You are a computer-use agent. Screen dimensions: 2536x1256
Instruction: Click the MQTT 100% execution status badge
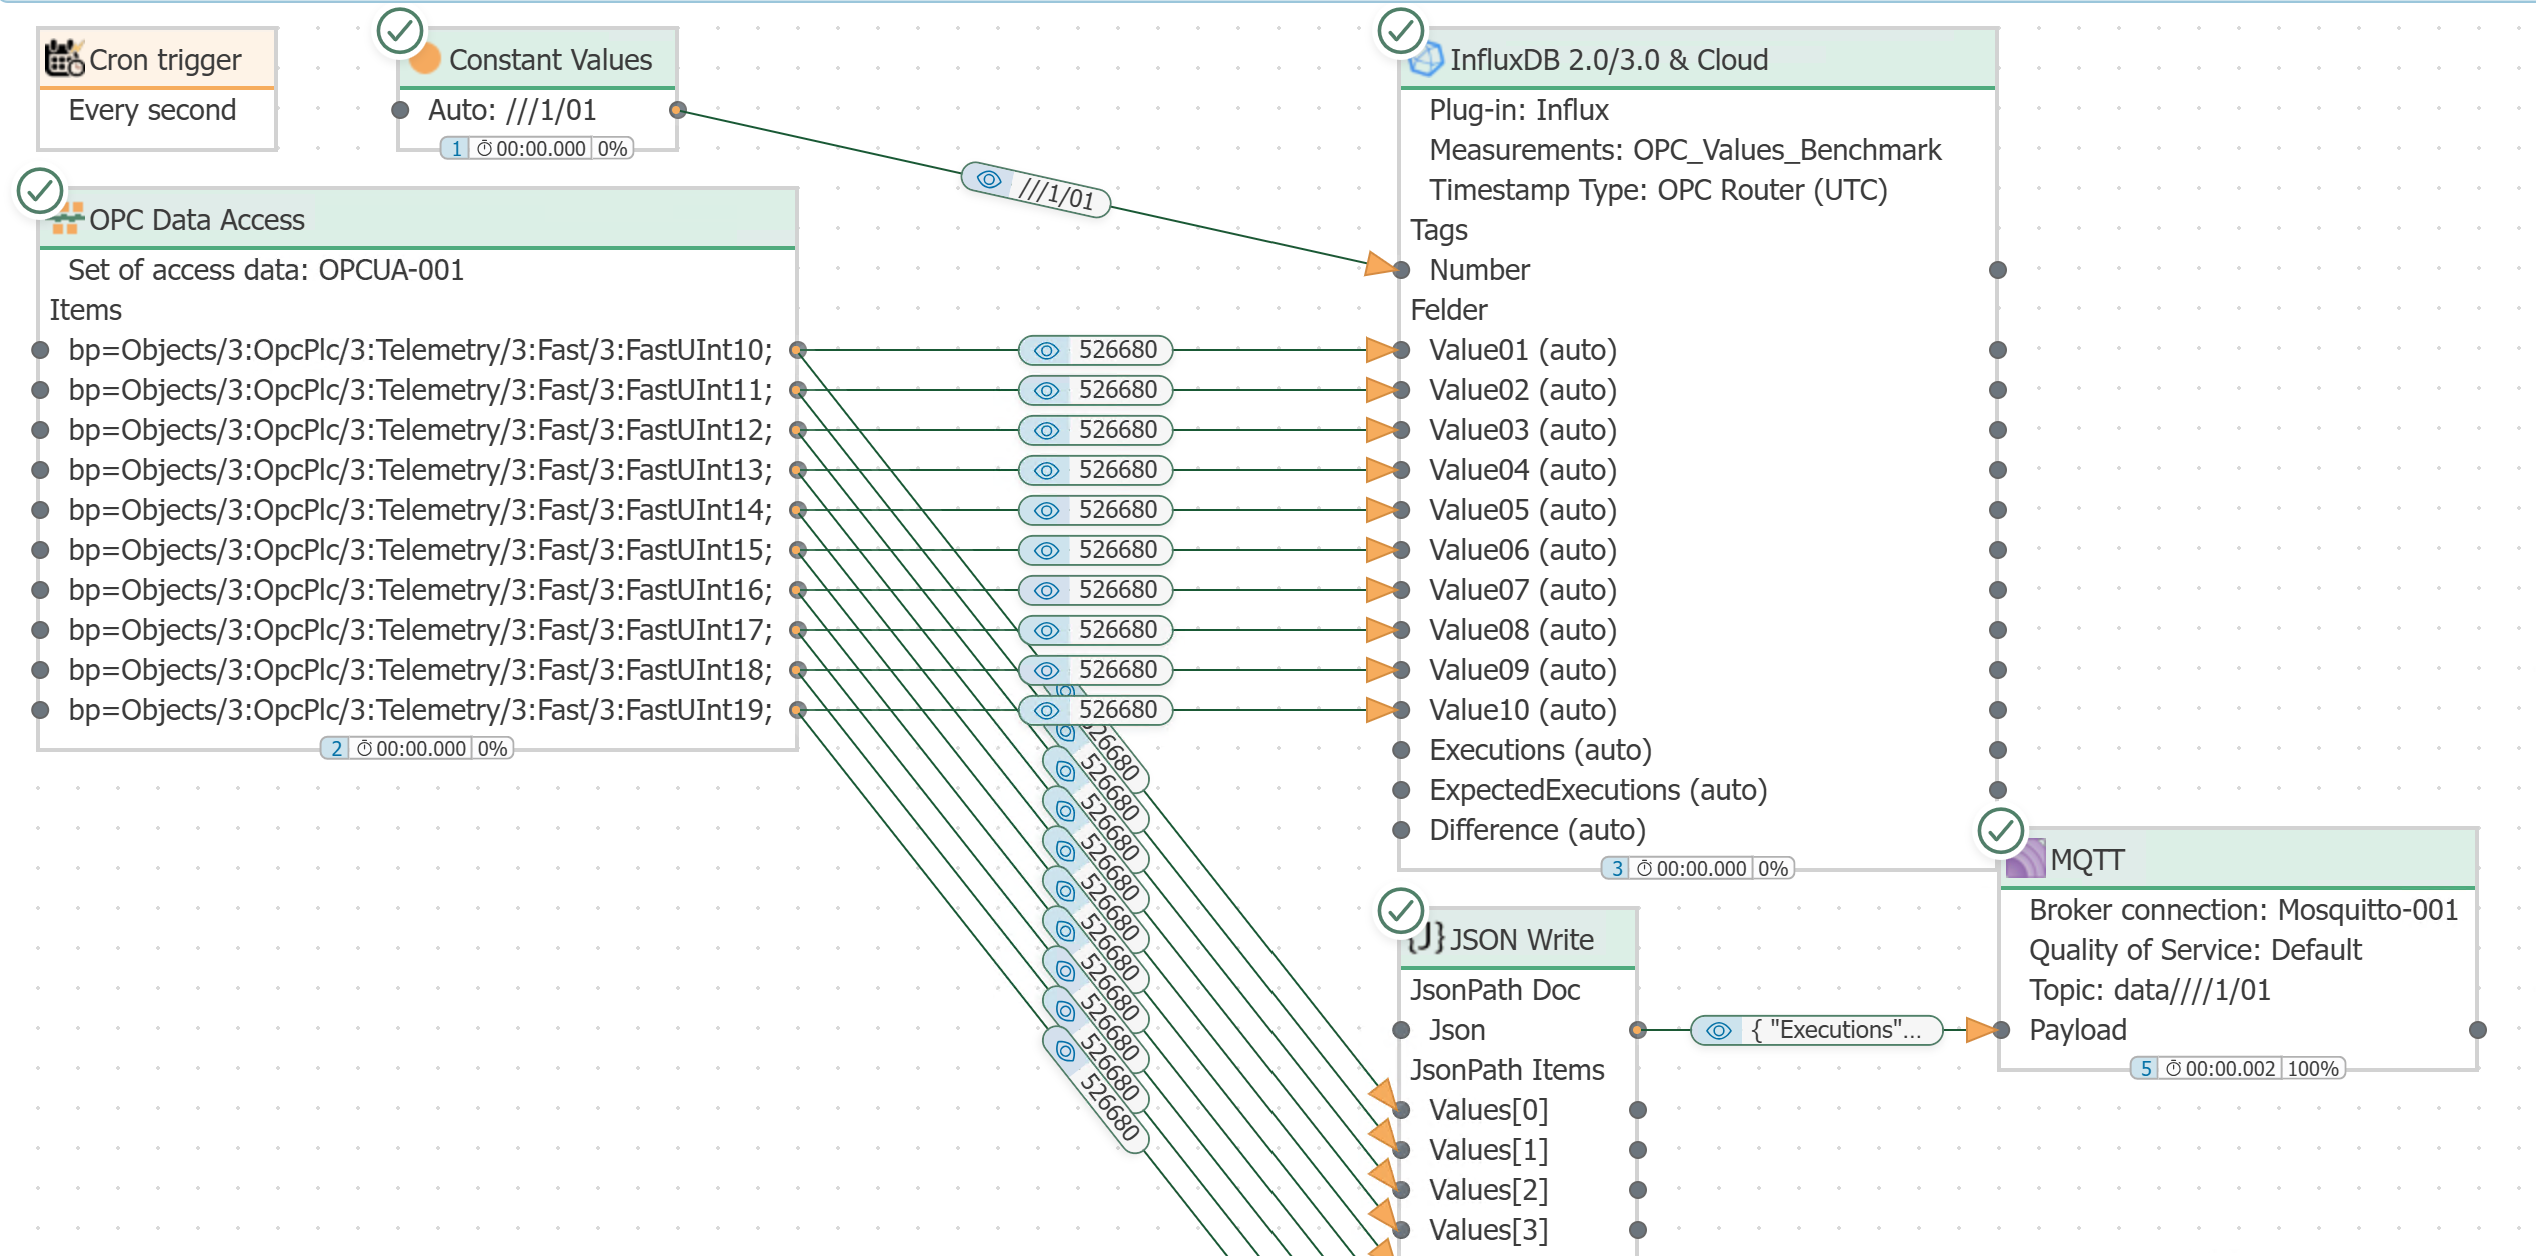tap(2238, 1068)
